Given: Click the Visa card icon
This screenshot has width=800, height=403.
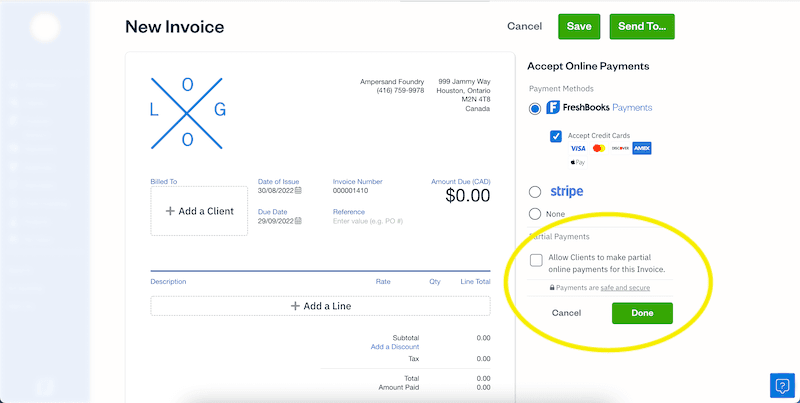Looking at the screenshot, I should pyautogui.click(x=577, y=148).
